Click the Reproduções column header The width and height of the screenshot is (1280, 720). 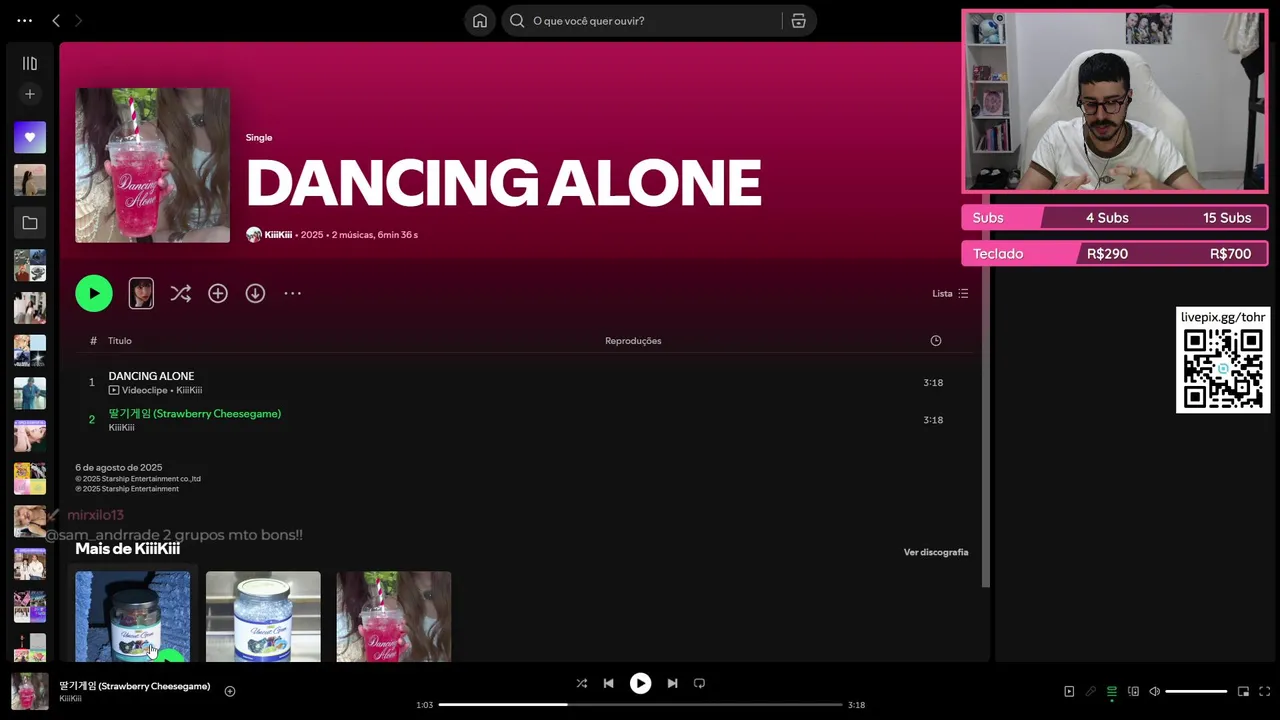[x=633, y=341]
